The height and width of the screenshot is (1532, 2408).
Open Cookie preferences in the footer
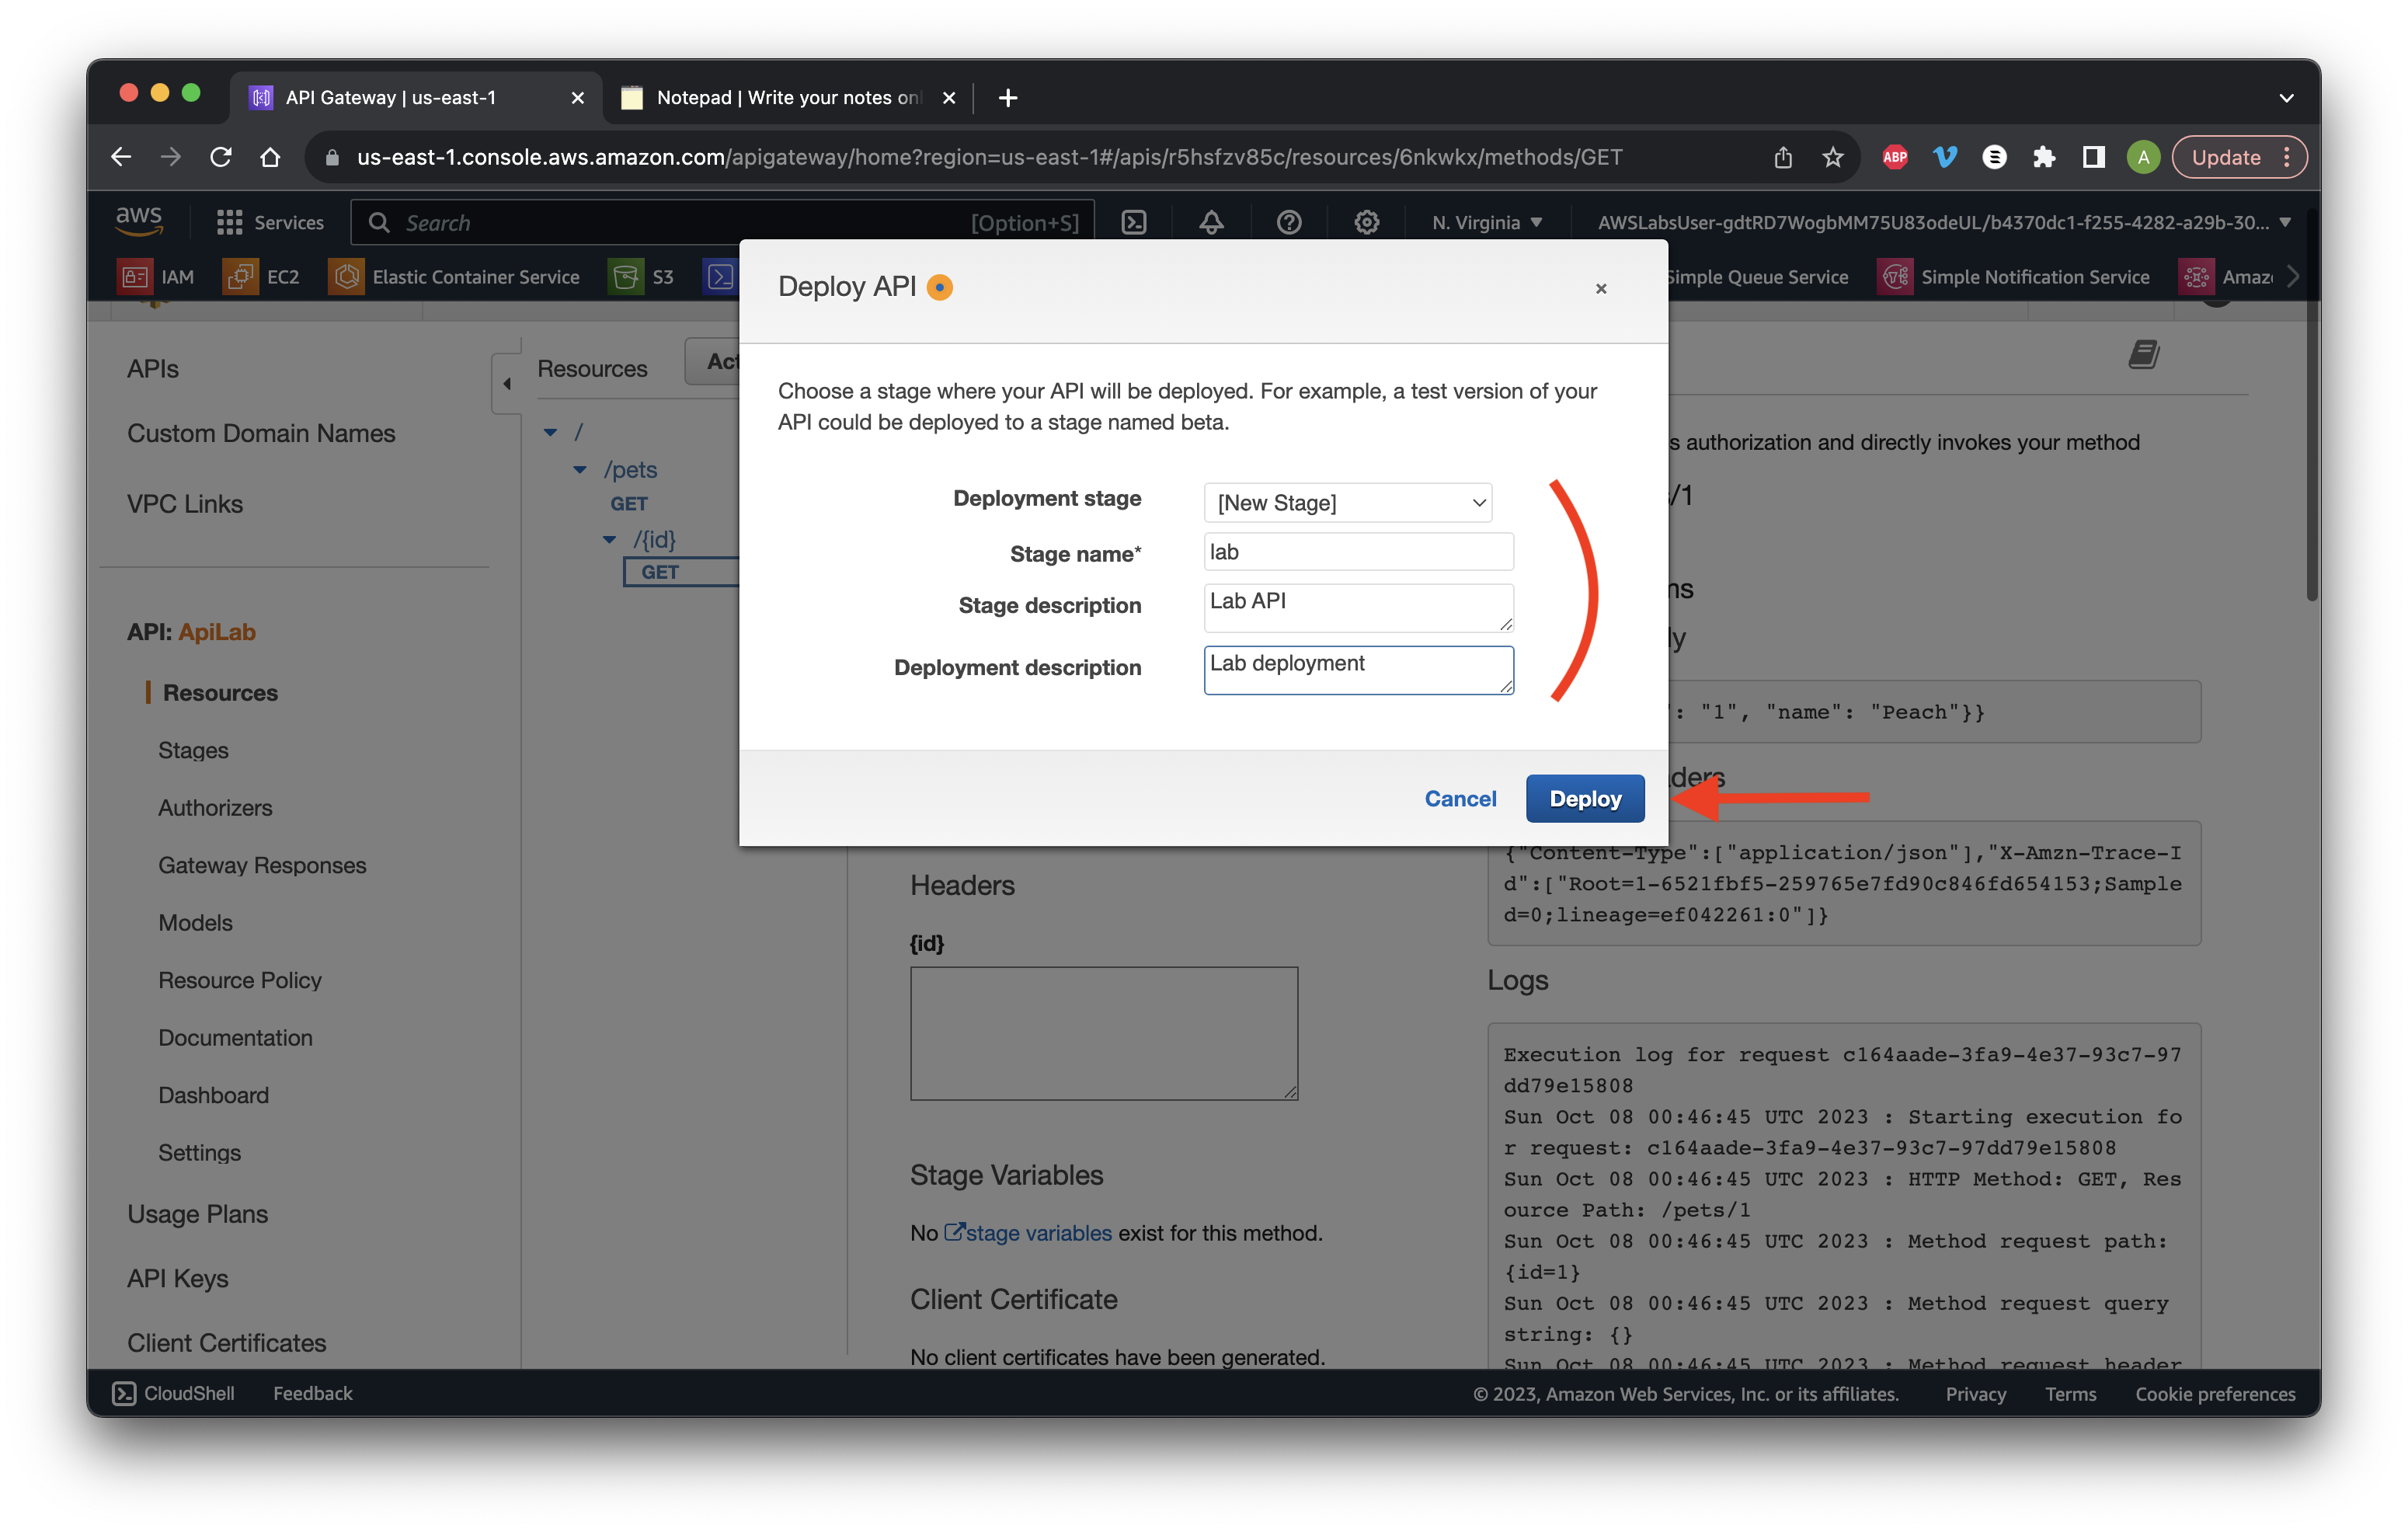coord(2214,1393)
